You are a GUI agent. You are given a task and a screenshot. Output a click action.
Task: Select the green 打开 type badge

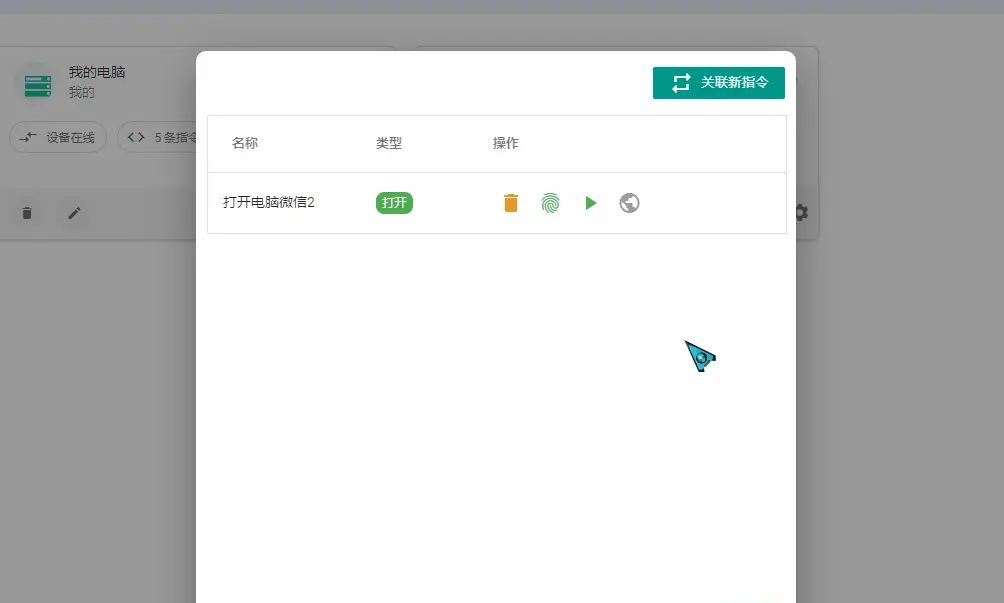(393, 202)
